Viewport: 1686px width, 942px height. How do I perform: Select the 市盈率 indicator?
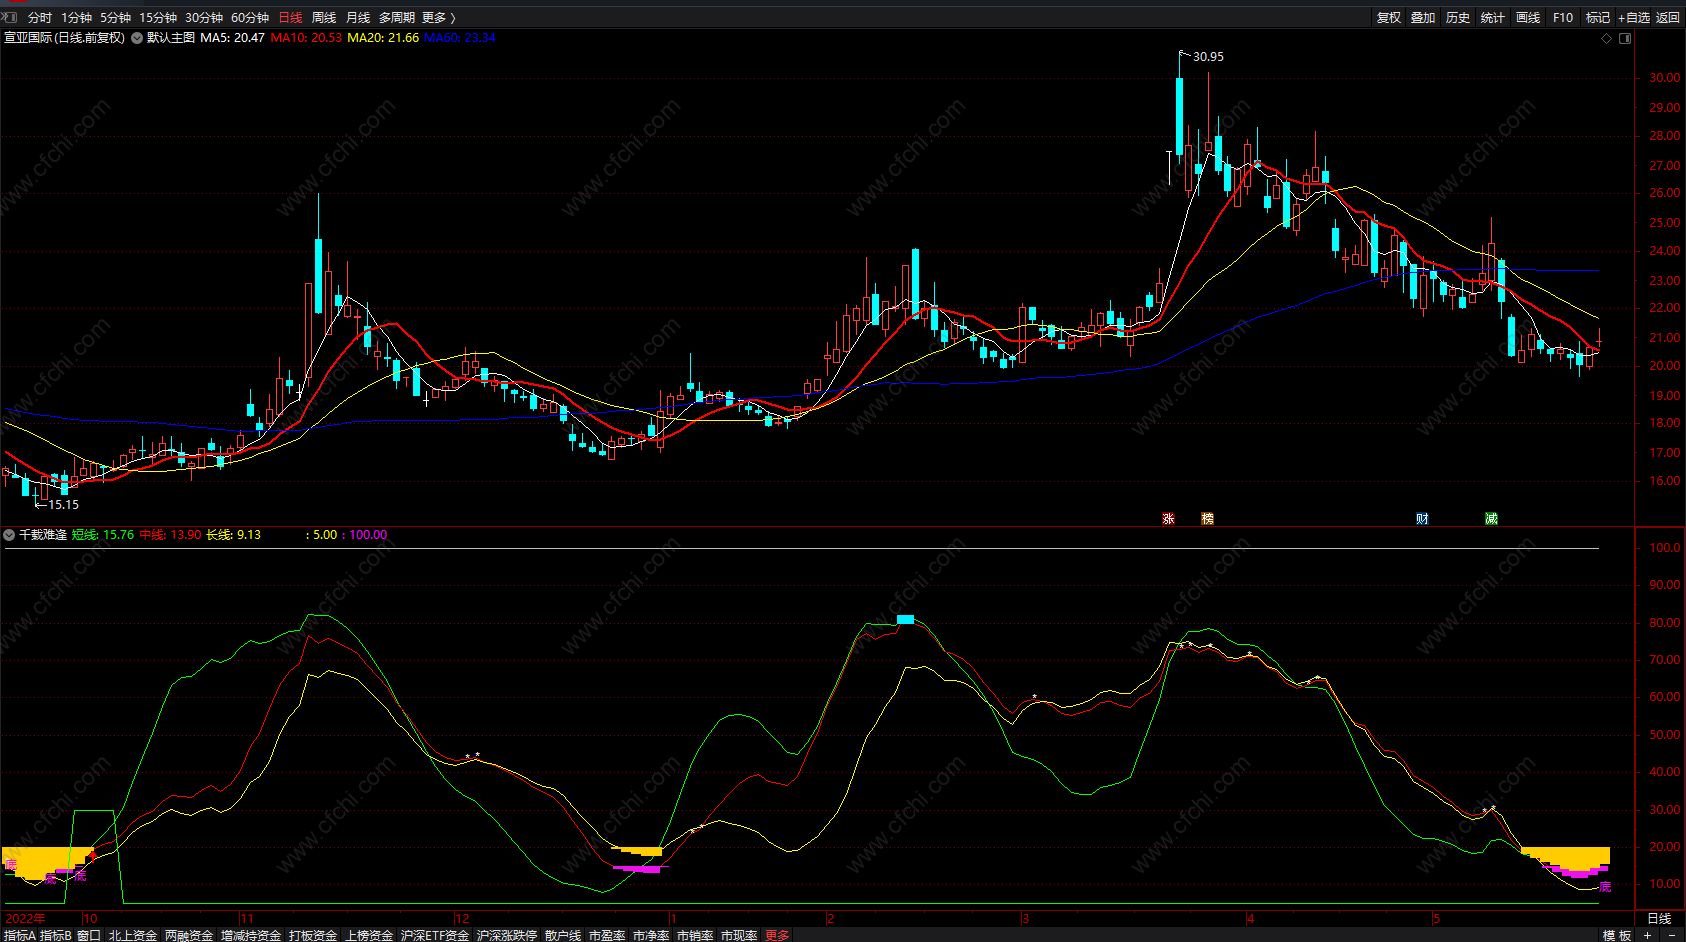coord(607,935)
